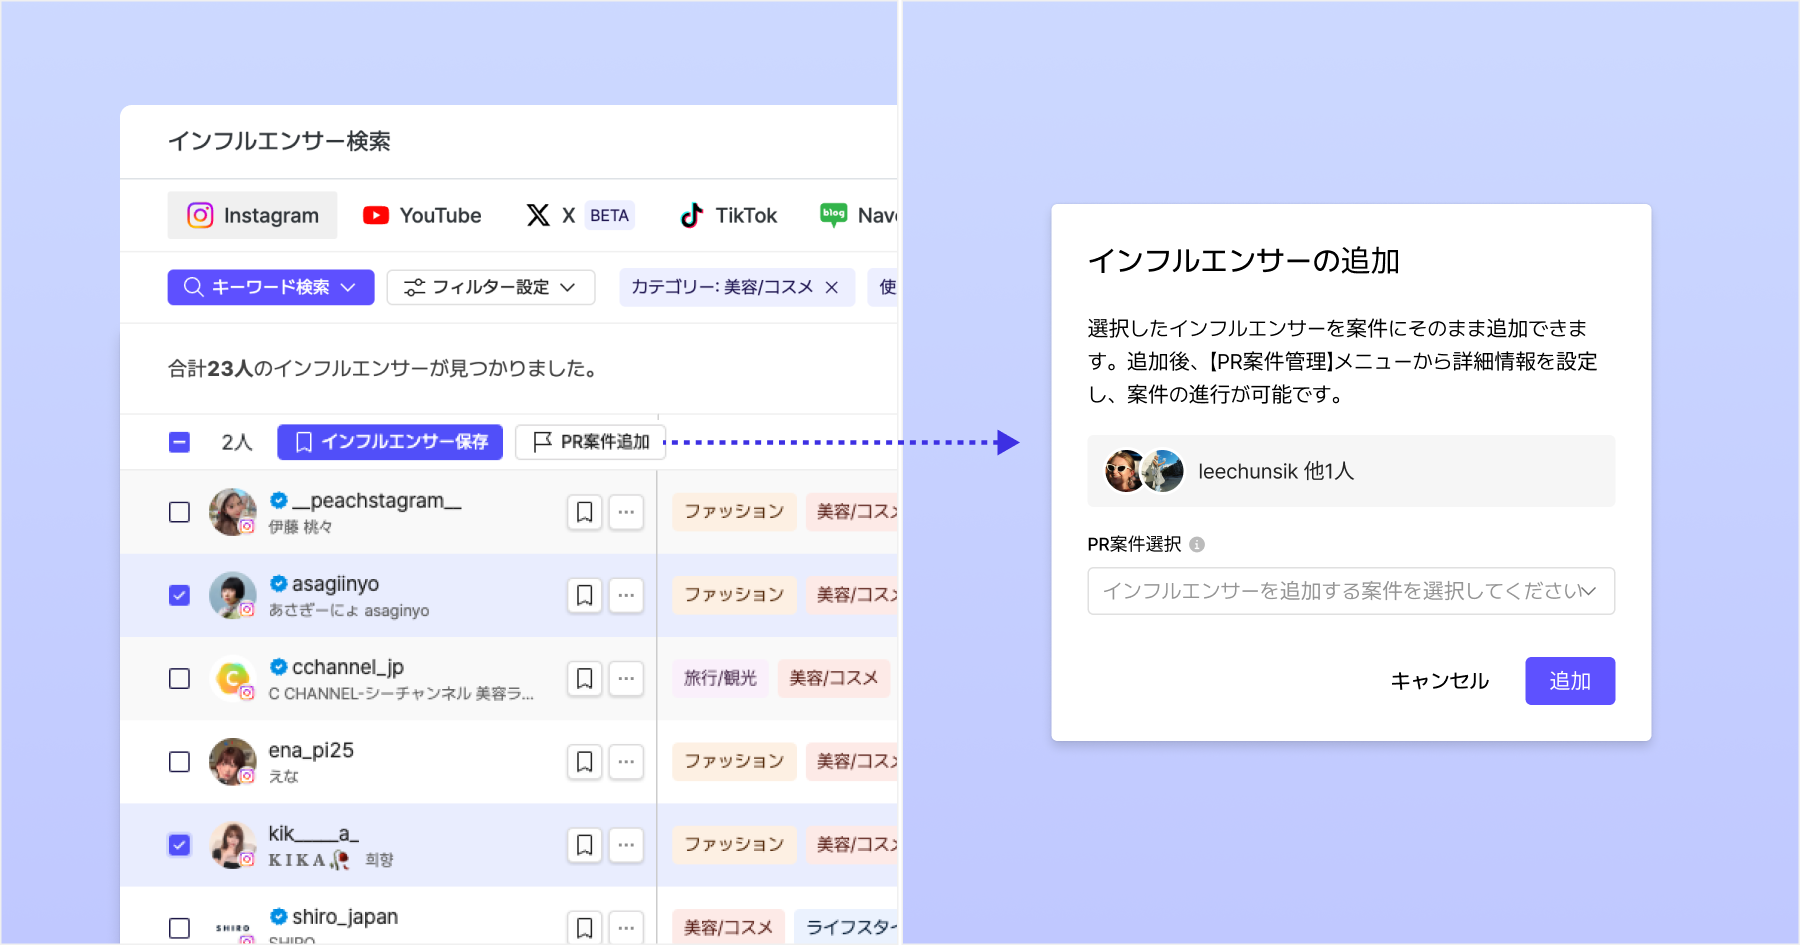Open the more options menu for ena_pi25
This screenshot has height=945, width=1800.
[x=626, y=762]
